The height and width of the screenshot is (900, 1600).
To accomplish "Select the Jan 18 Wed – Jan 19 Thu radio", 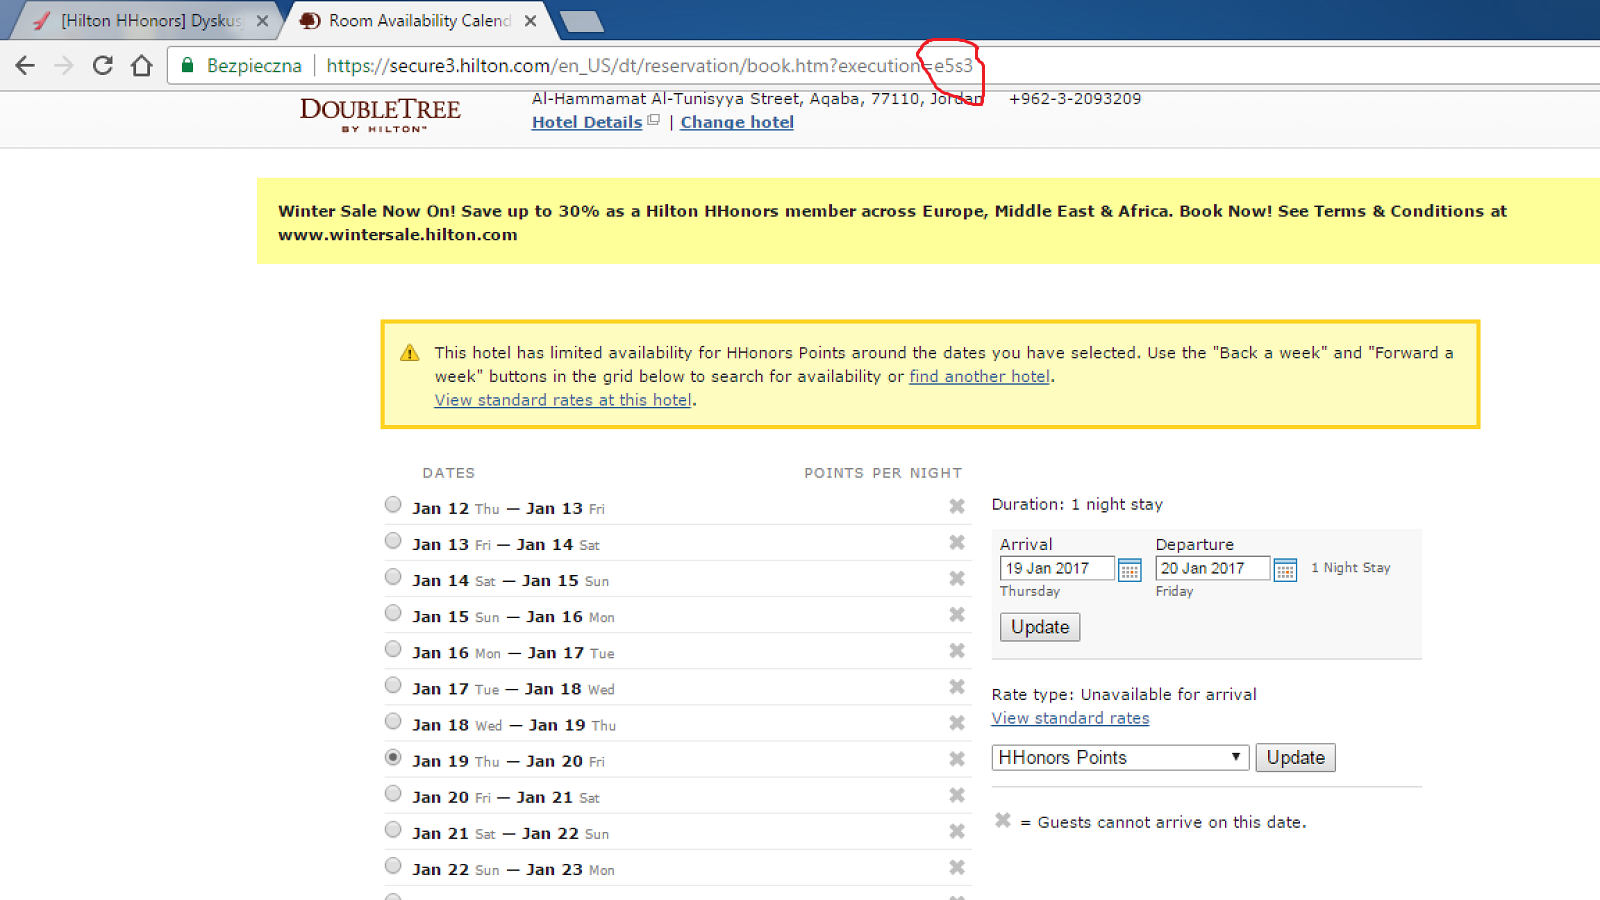I will [x=393, y=721].
